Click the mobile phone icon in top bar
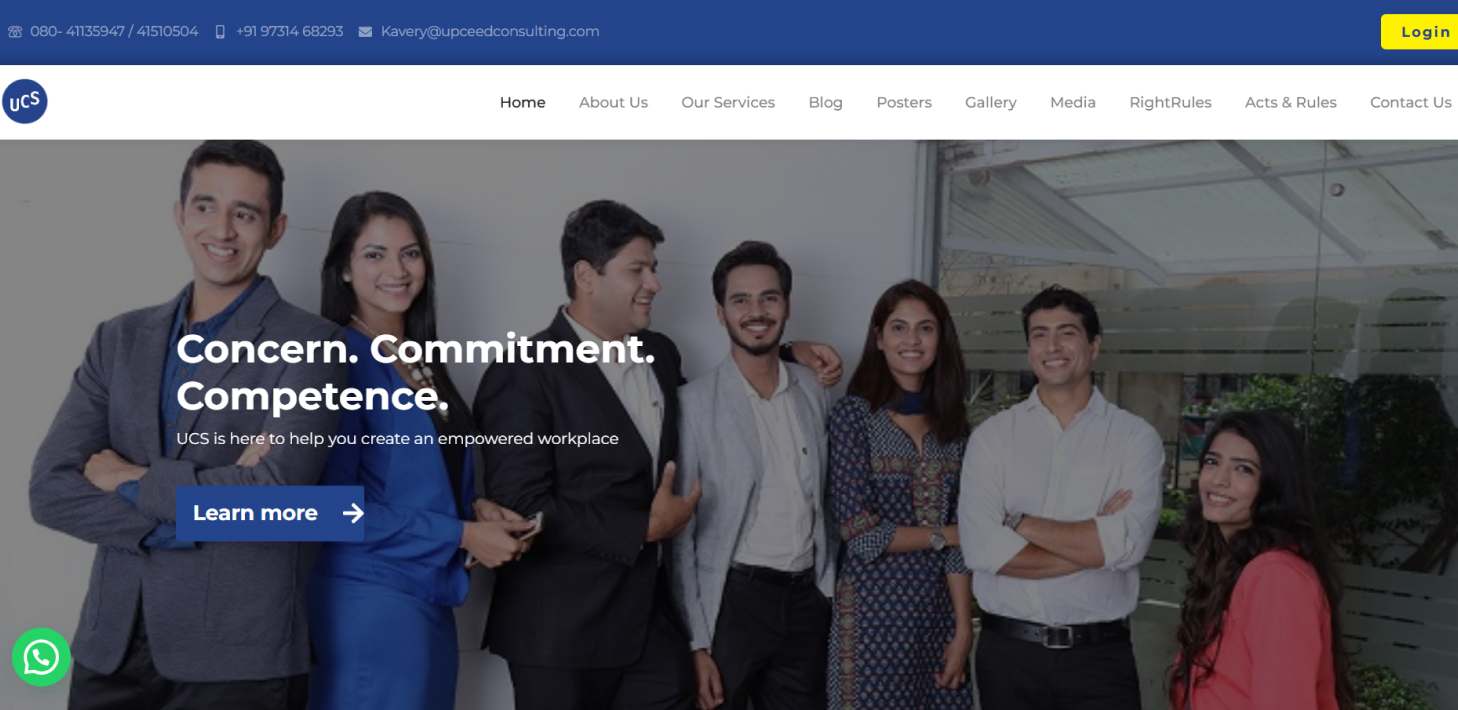Image resolution: width=1458 pixels, height=710 pixels. tap(220, 32)
